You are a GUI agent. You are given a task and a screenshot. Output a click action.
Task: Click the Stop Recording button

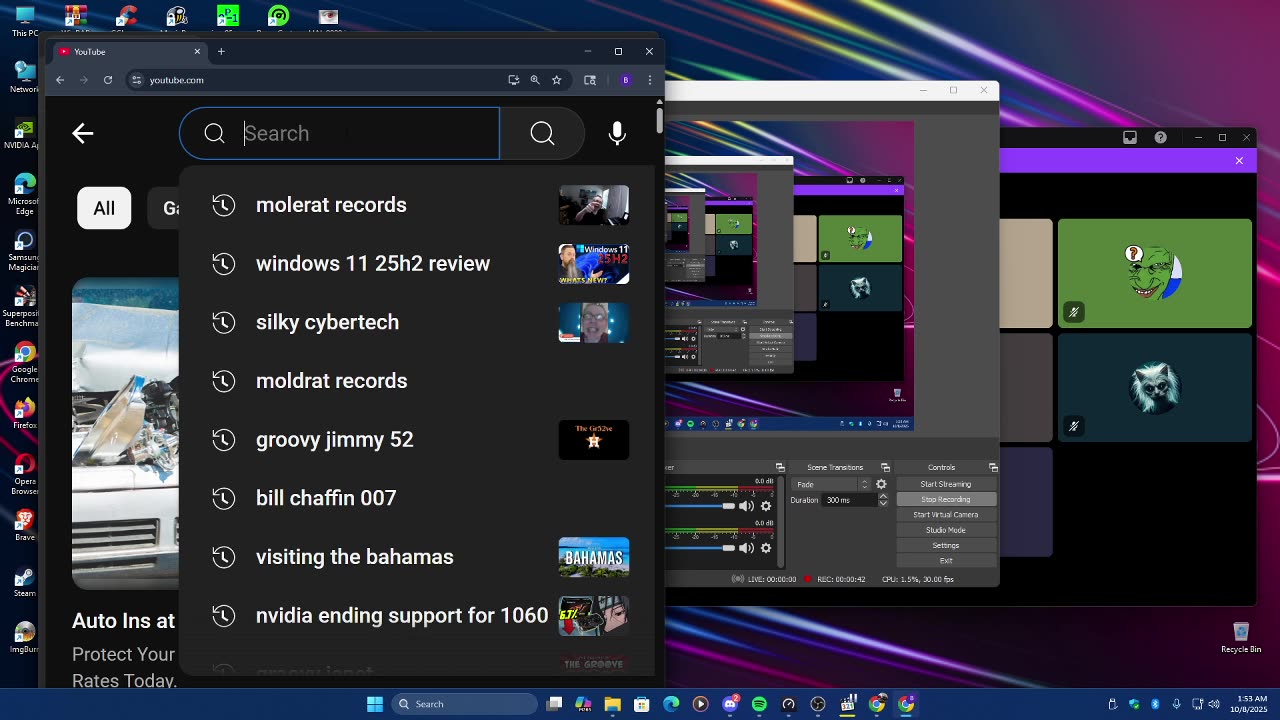945,499
